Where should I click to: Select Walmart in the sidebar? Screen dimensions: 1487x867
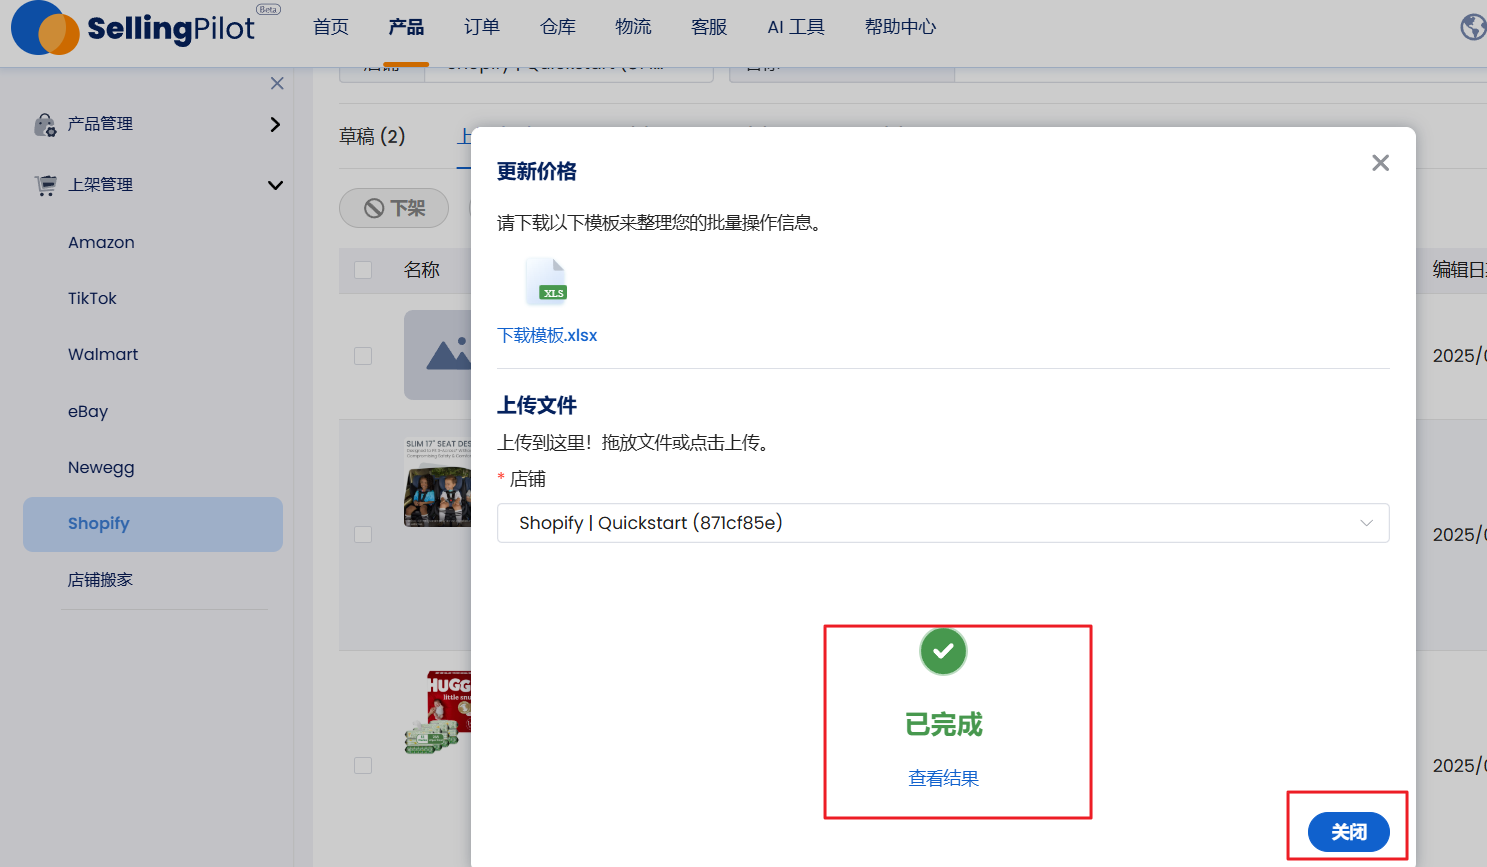click(103, 354)
